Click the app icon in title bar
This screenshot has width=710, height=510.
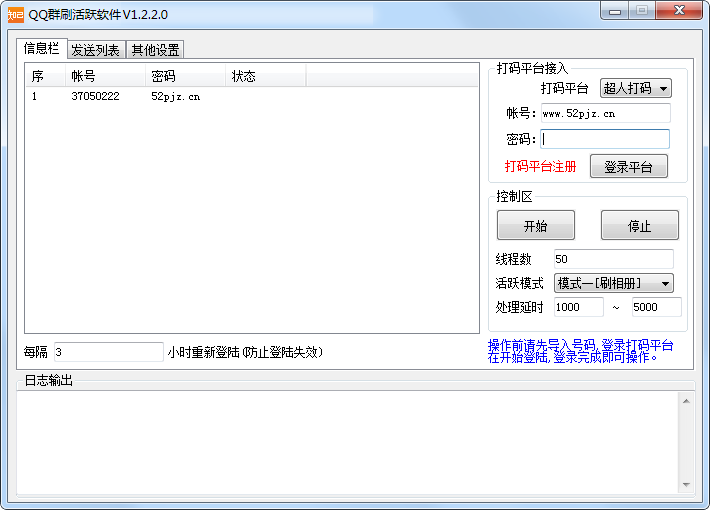click(x=15, y=15)
